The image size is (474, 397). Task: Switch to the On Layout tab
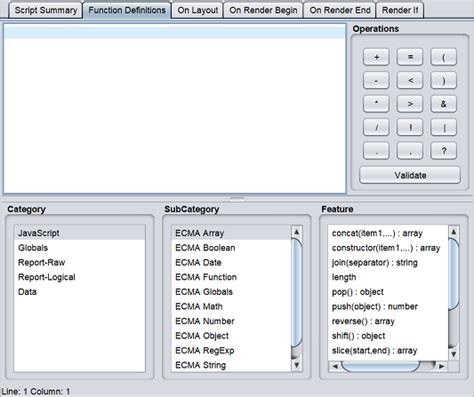(x=198, y=10)
